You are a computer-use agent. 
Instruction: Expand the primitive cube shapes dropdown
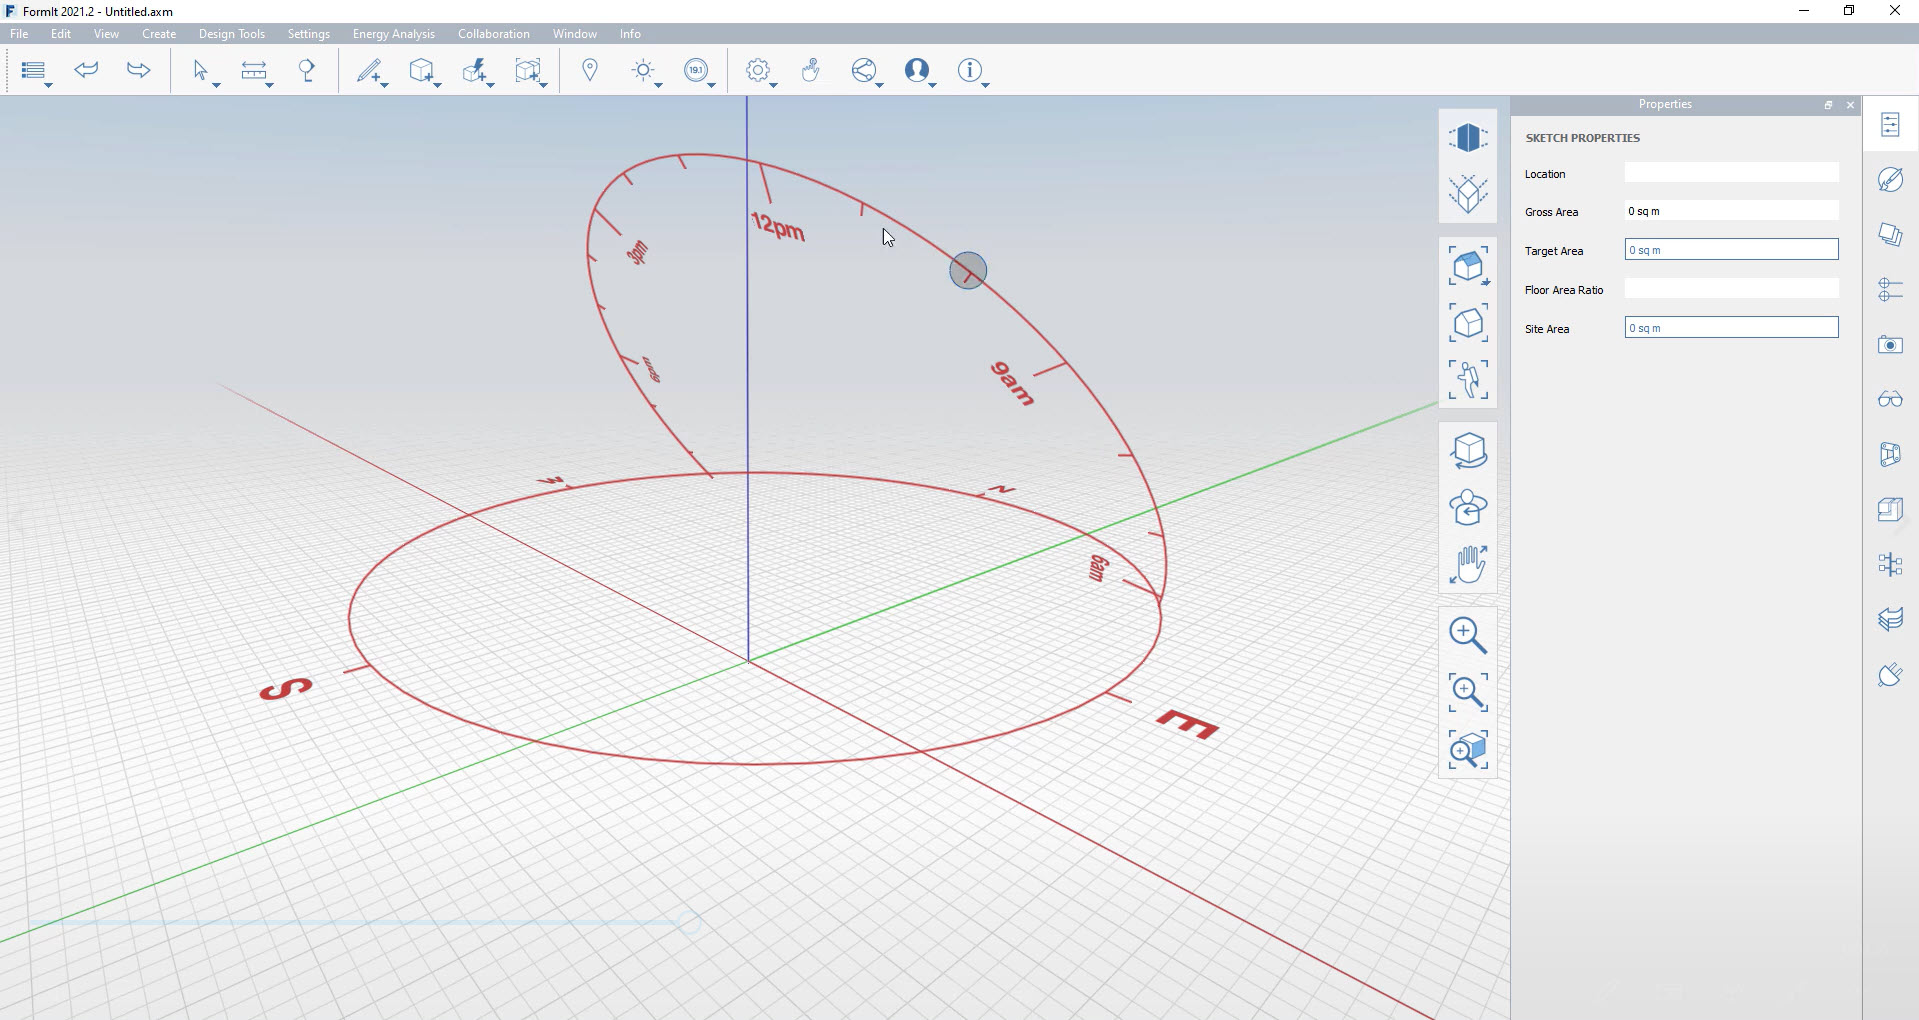pos(438,85)
